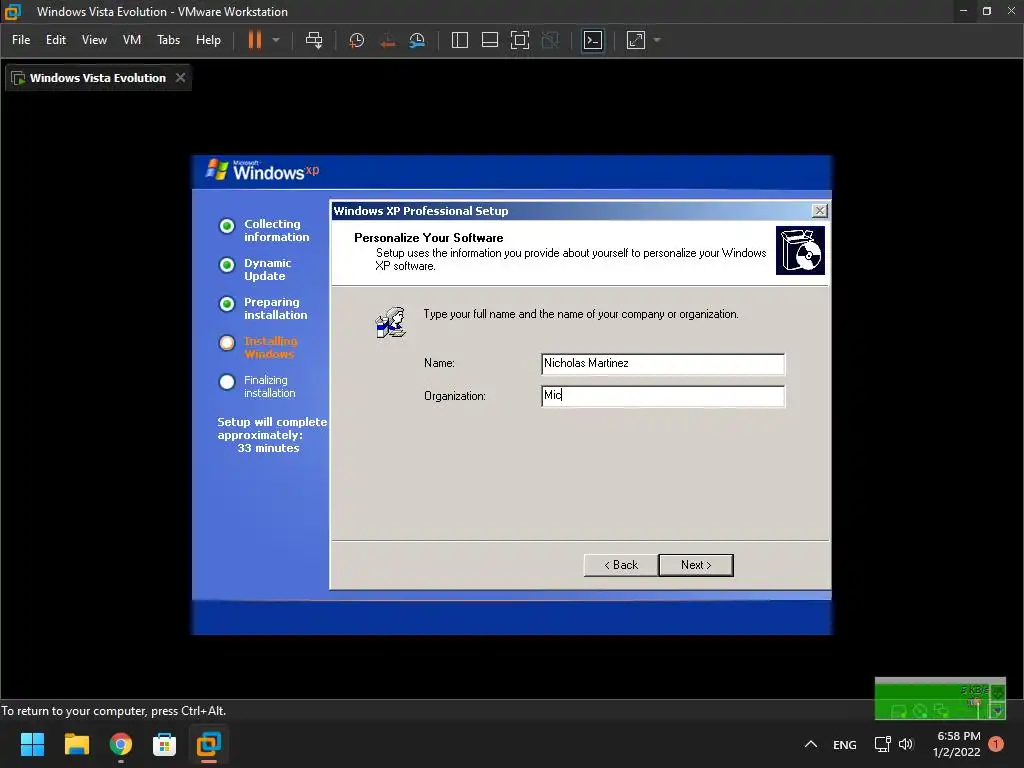
Task: Open the Tabs menu
Action: [x=168, y=40]
